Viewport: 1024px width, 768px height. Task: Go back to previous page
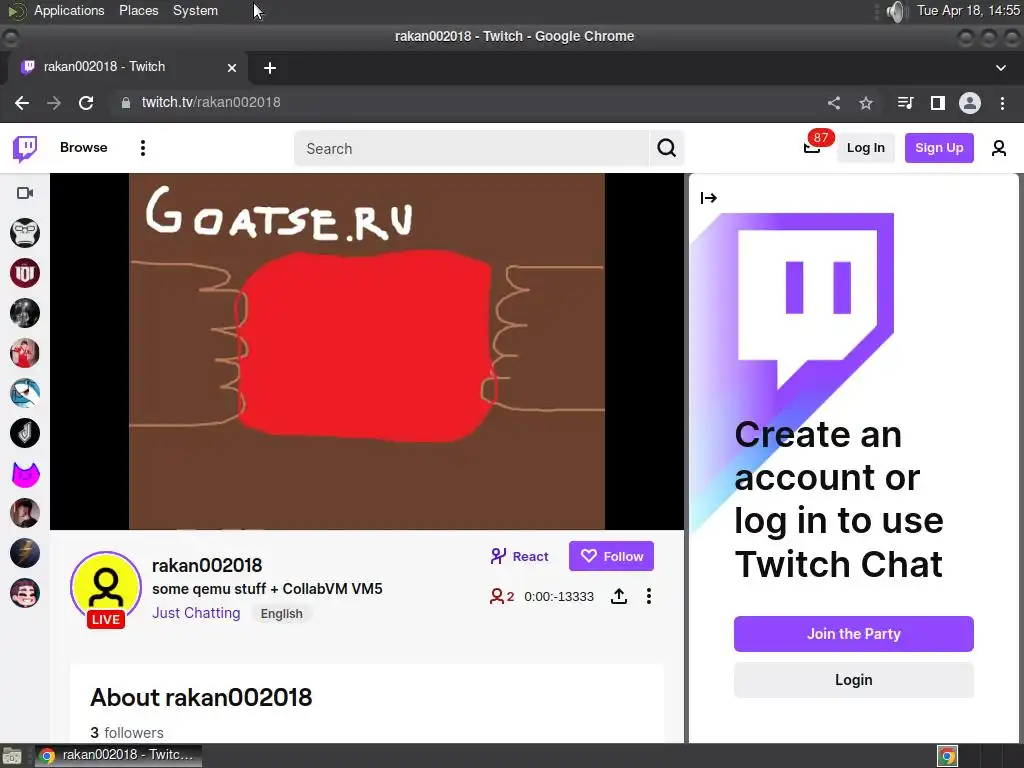coord(22,103)
